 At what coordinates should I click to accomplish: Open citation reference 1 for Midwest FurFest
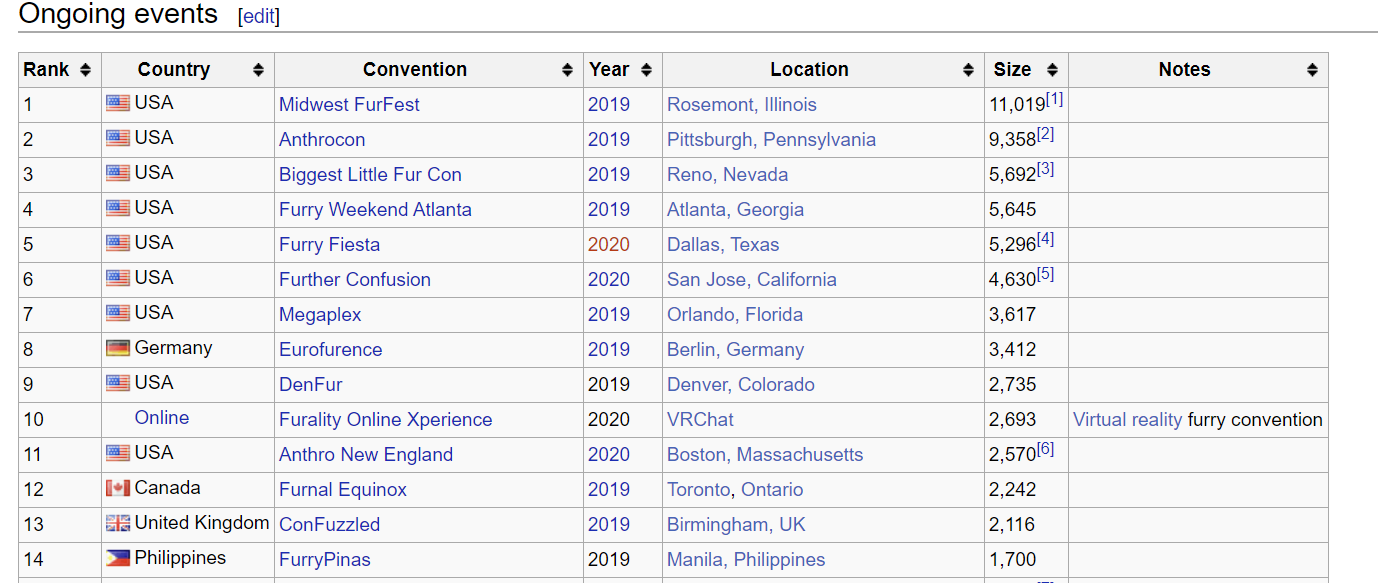tap(1055, 100)
